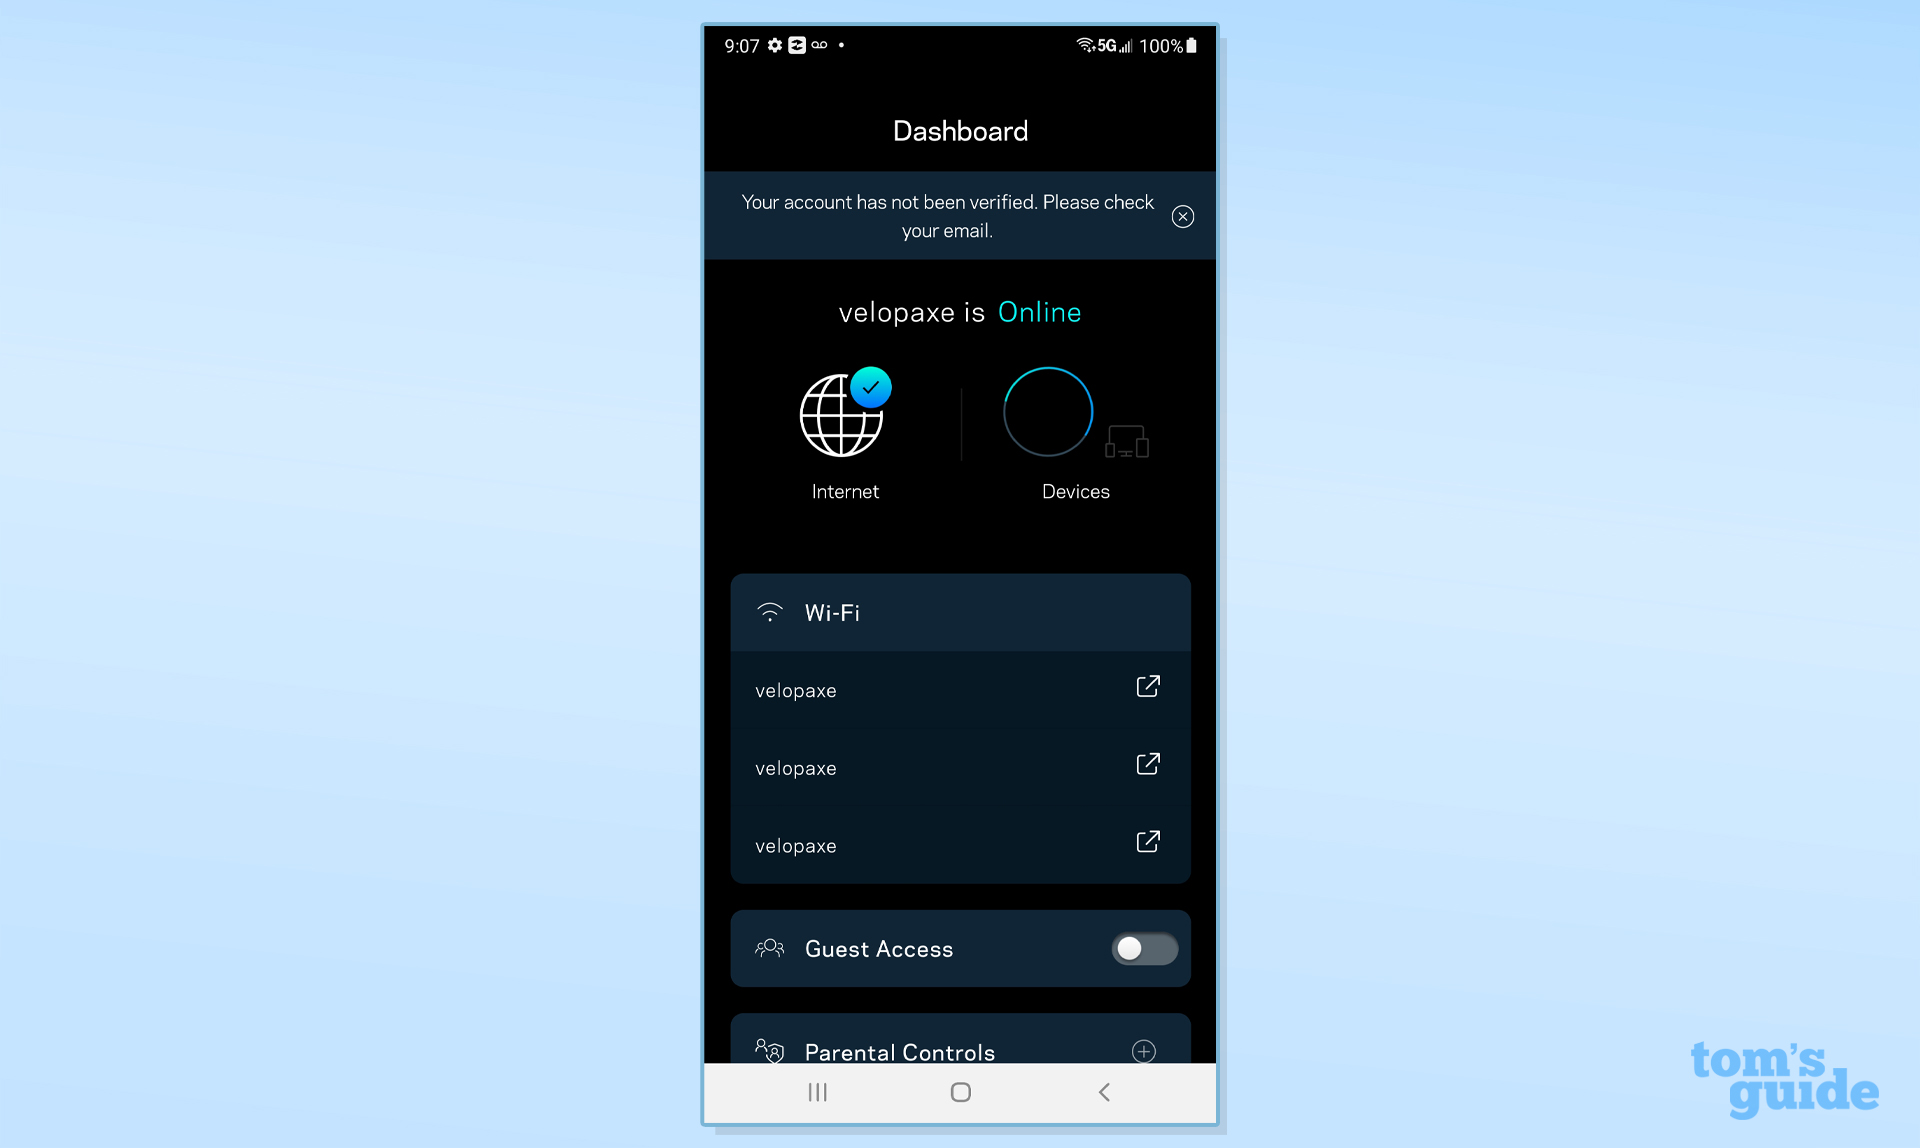Open Parental Controls add button

1145,1051
